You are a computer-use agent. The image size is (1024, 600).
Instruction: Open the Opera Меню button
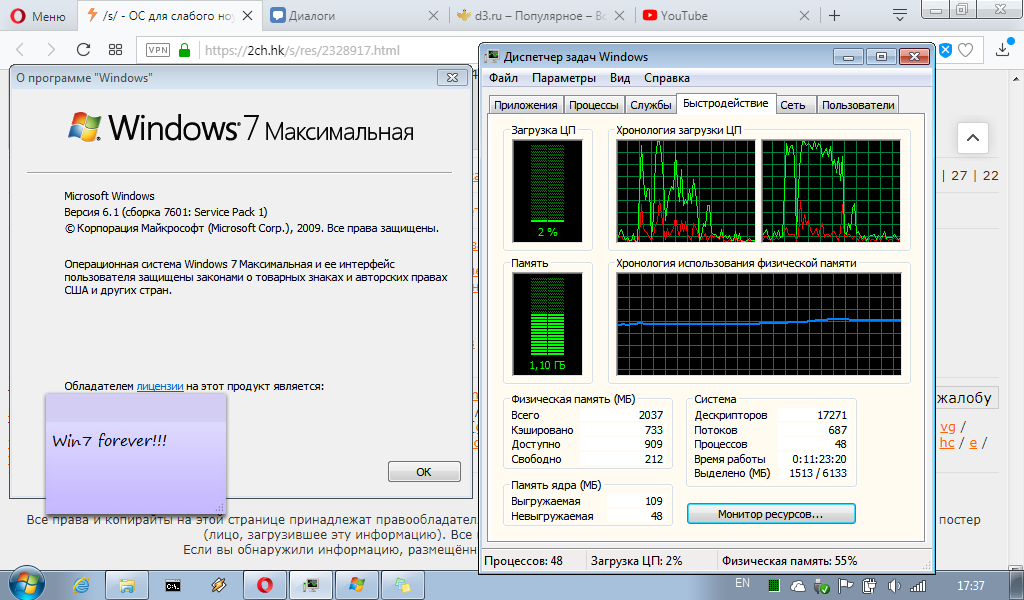click(x=39, y=16)
